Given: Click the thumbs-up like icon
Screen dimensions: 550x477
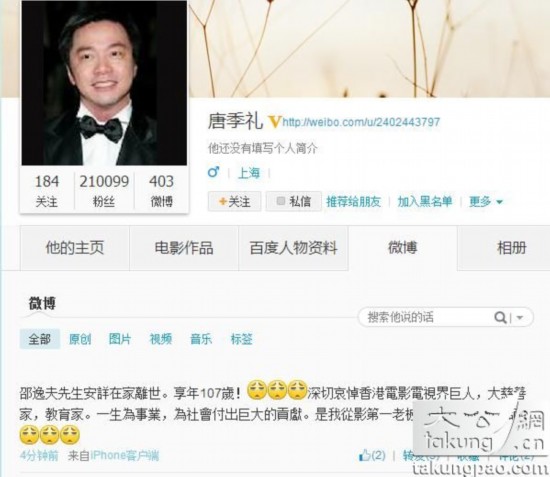Looking at the screenshot, I should point(365,455).
